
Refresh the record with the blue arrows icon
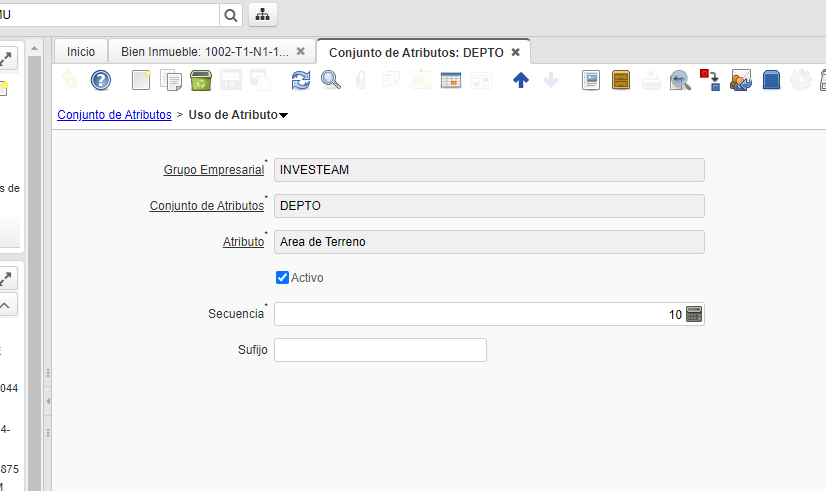tap(301, 81)
